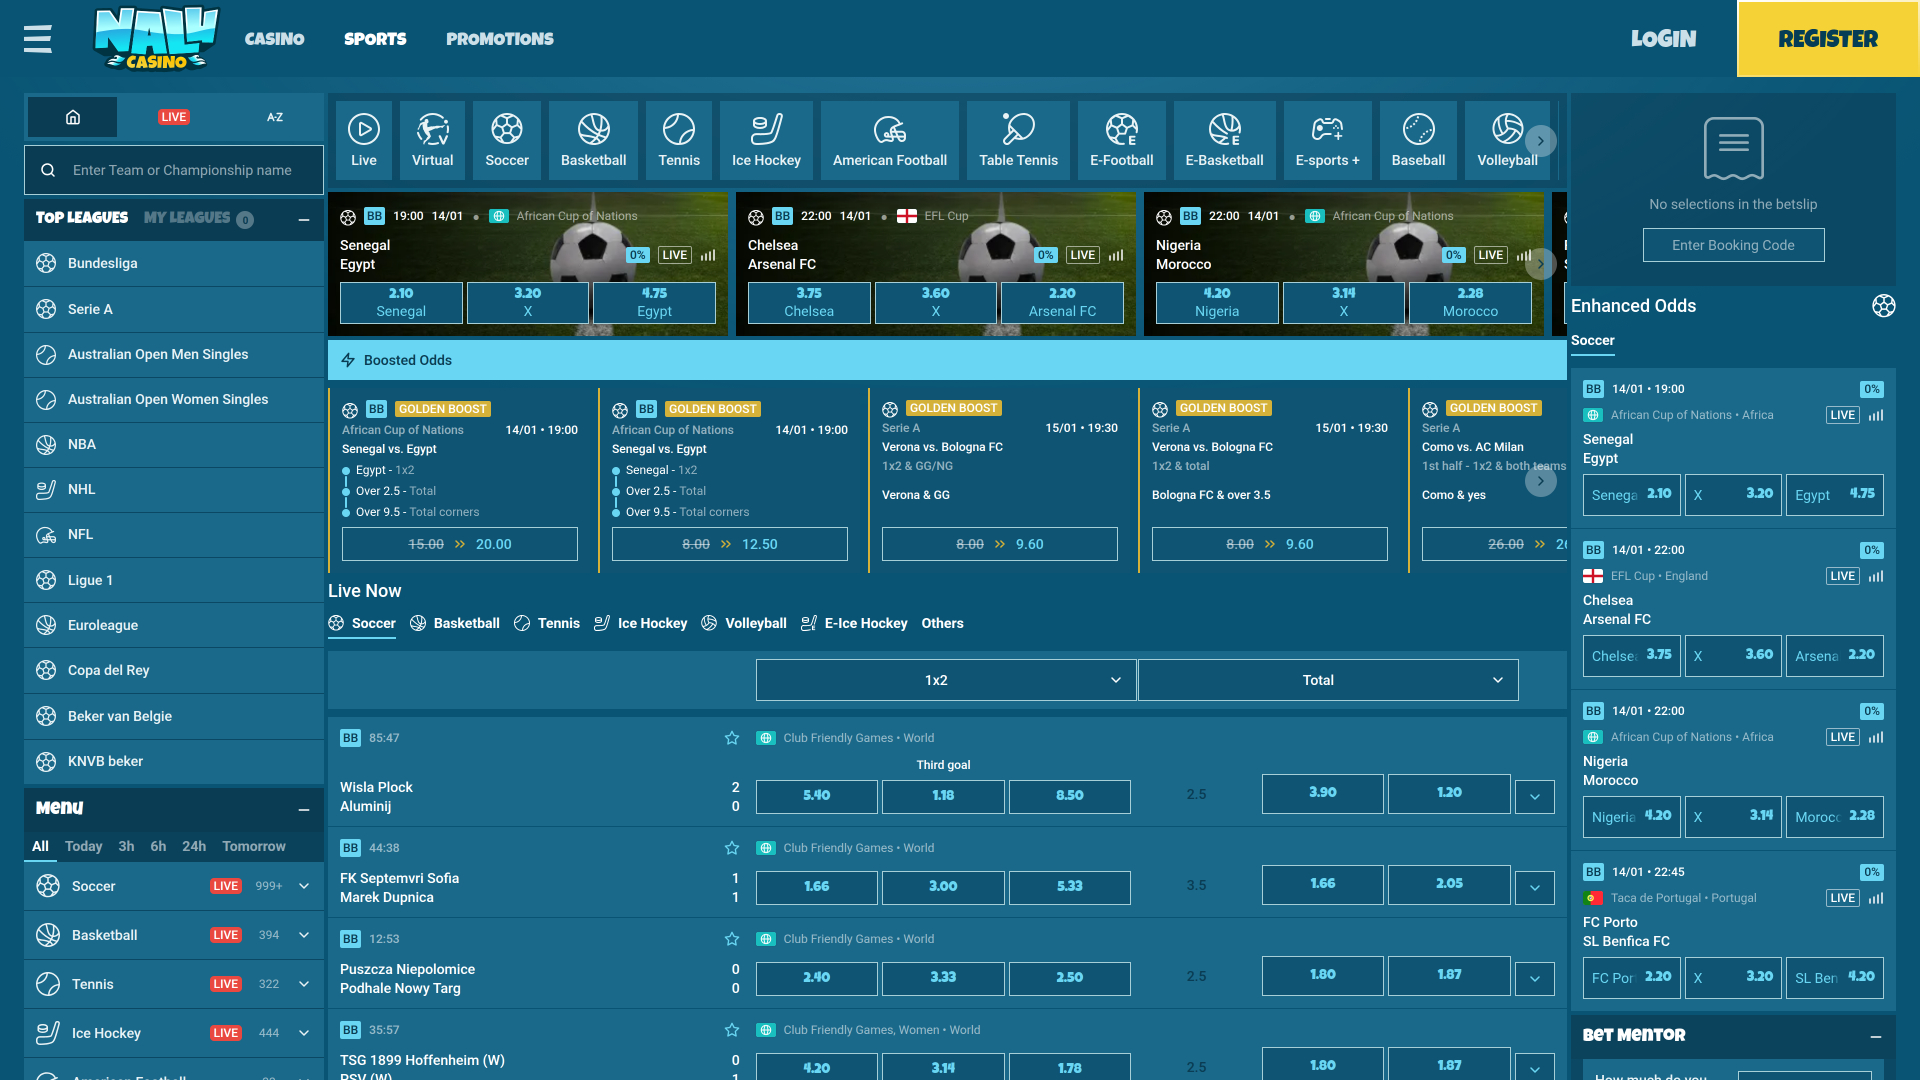Star the Puszcza Niepolomice match
This screenshot has width=1920, height=1080.
tap(732, 939)
